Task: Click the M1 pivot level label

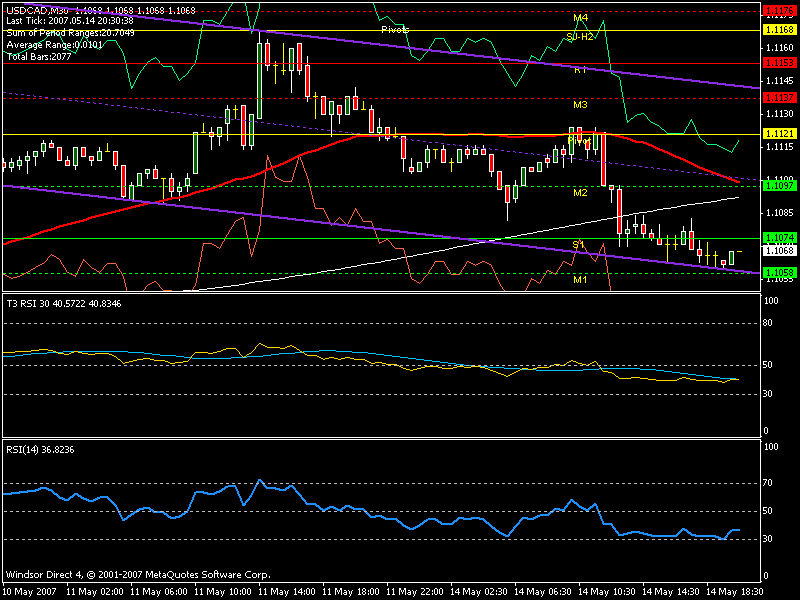Action: pyautogui.click(x=580, y=280)
